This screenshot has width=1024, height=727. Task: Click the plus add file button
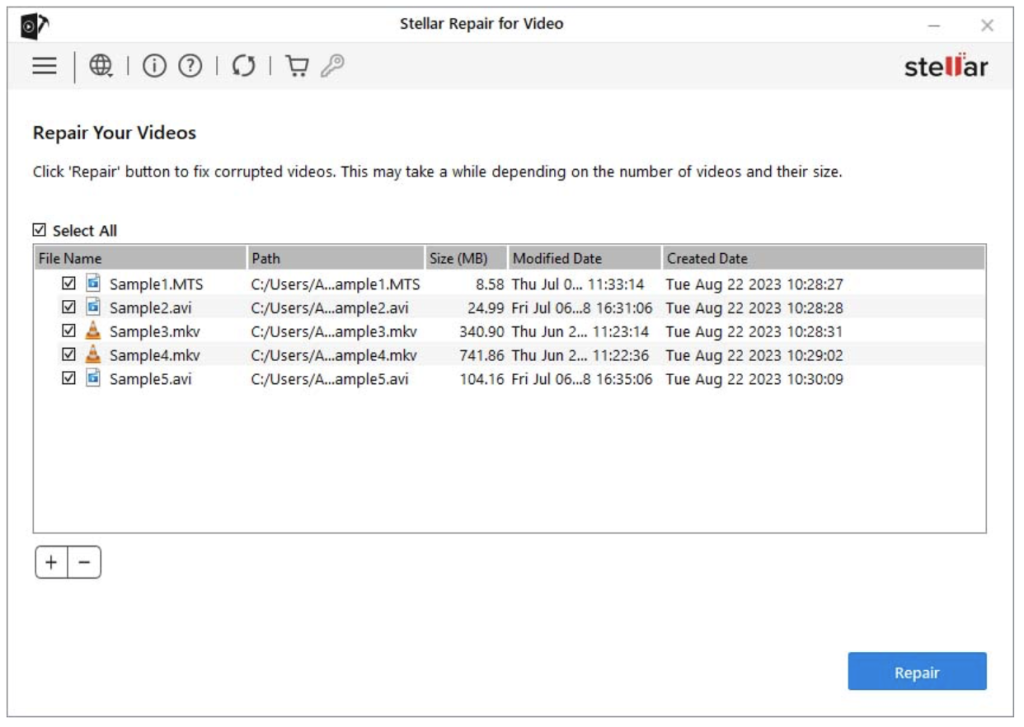click(x=52, y=563)
